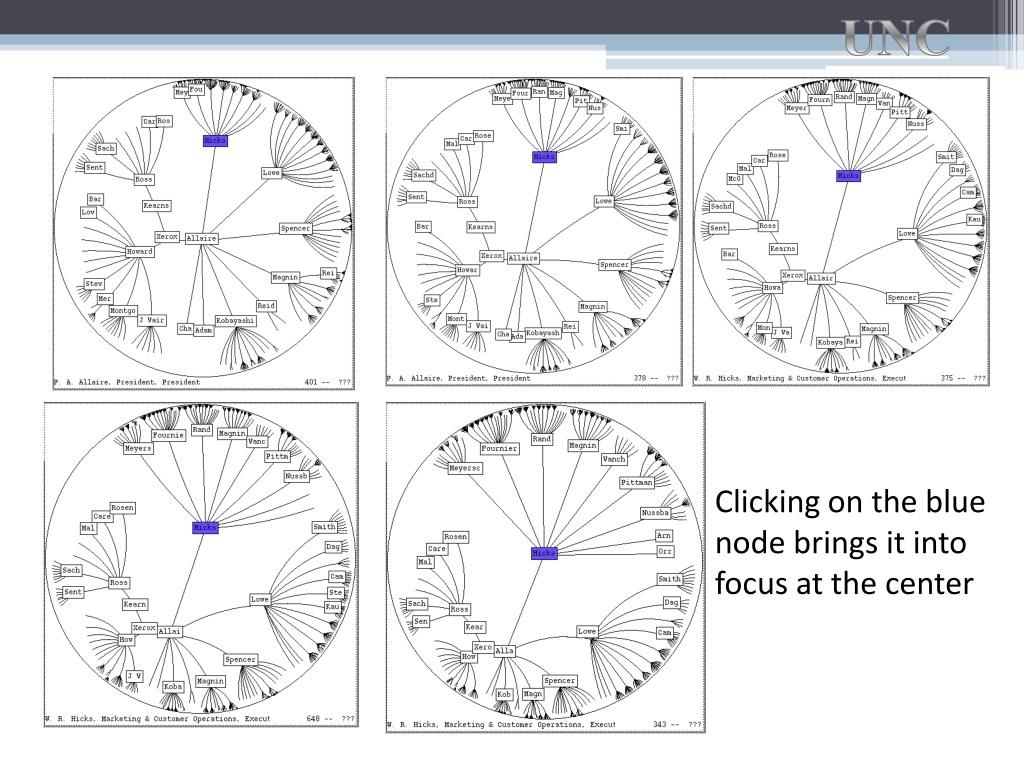Click the Nuss node in diagram 375
The width and height of the screenshot is (1024, 768).
coord(916,123)
